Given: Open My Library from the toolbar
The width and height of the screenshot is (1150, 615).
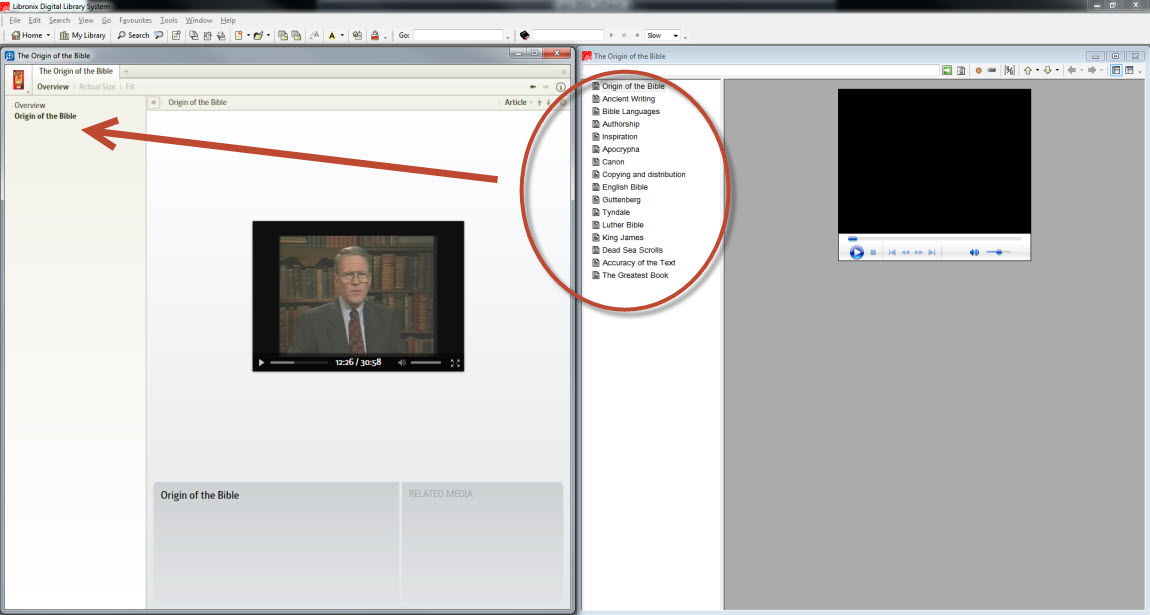Looking at the screenshot, I should 82,35.
